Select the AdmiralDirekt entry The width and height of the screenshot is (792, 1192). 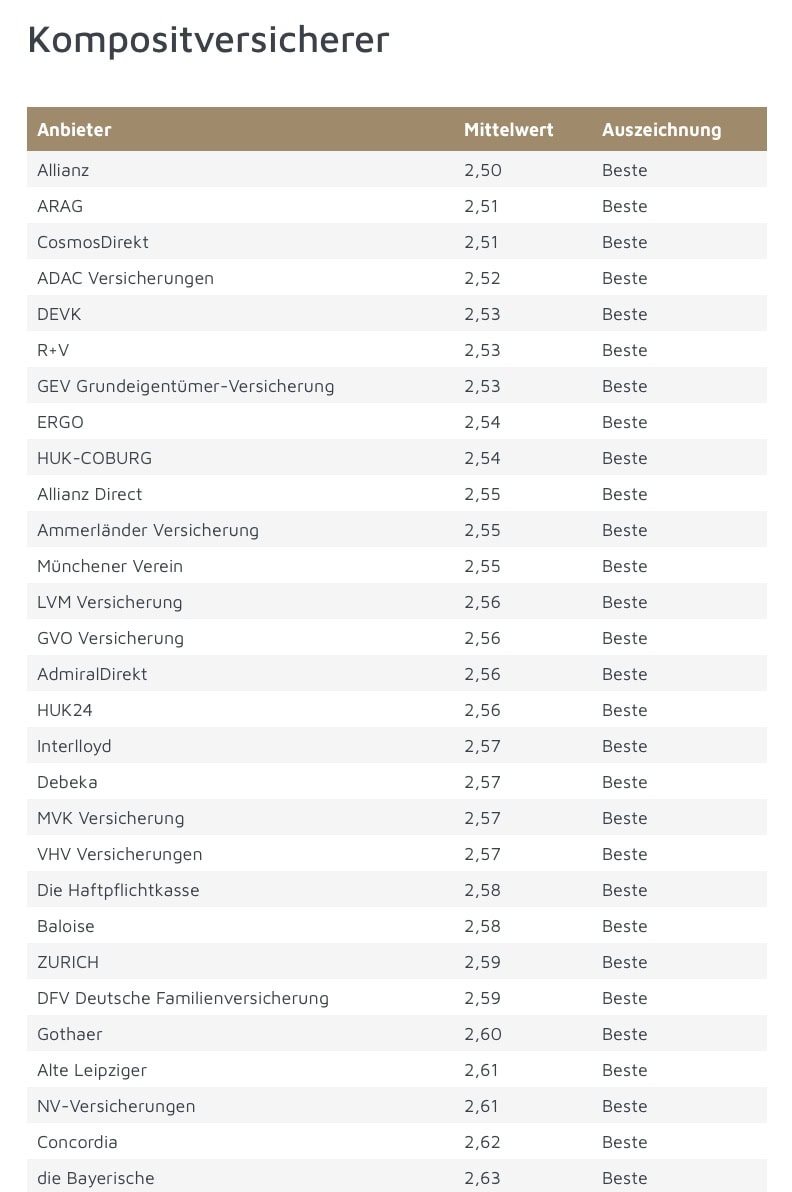click(92, 674)
